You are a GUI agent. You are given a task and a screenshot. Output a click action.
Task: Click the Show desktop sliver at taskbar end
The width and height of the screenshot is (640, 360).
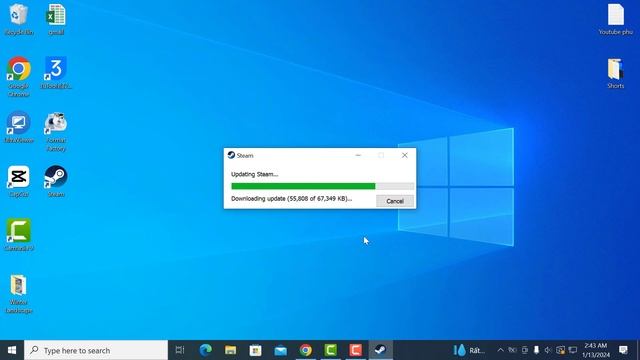638,350
